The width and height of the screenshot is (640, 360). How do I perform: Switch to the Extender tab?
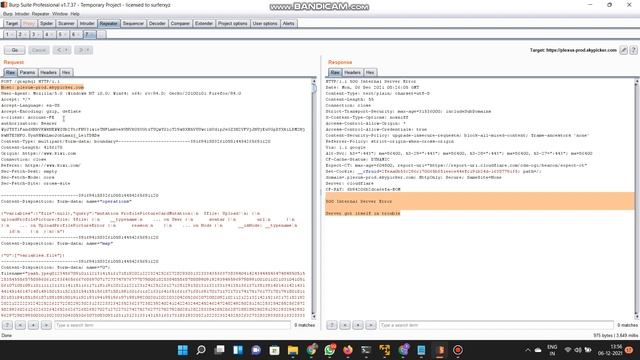click(x=204, y=24)
